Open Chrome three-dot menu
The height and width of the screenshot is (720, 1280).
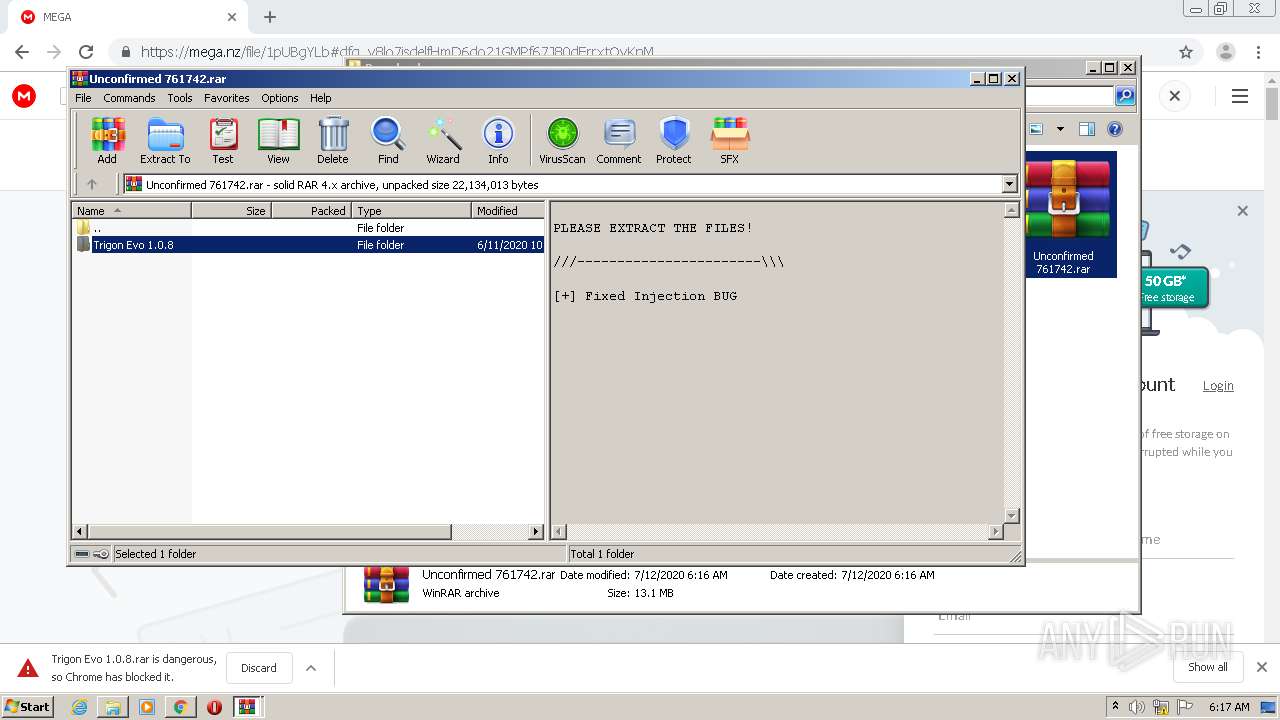1258,52
